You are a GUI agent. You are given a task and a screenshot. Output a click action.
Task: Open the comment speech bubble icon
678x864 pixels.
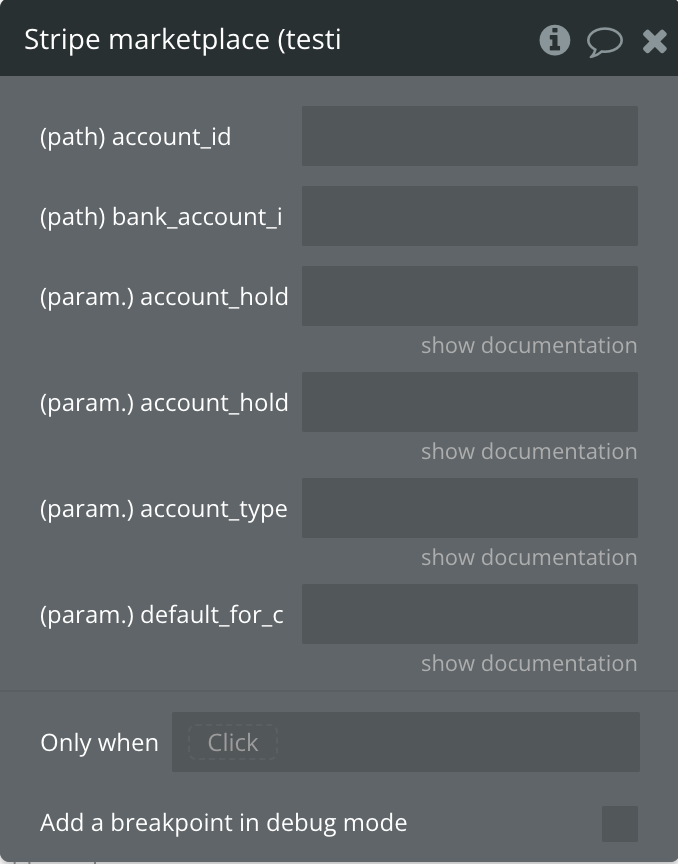click(x=605, y=42)
